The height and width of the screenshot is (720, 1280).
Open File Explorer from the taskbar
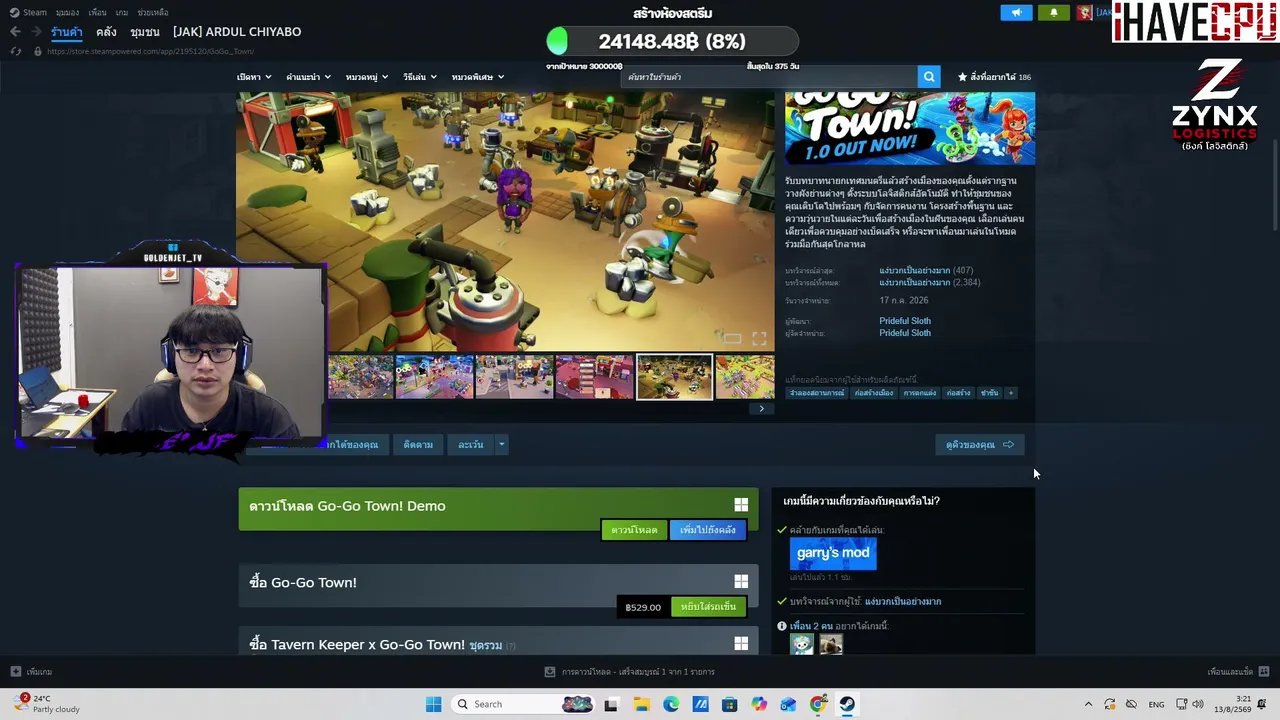[x=641, y=704]
